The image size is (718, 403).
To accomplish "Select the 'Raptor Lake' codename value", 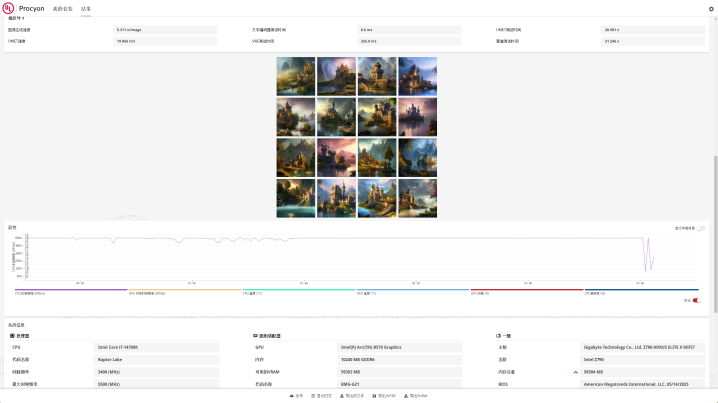I will click(157, 359).
